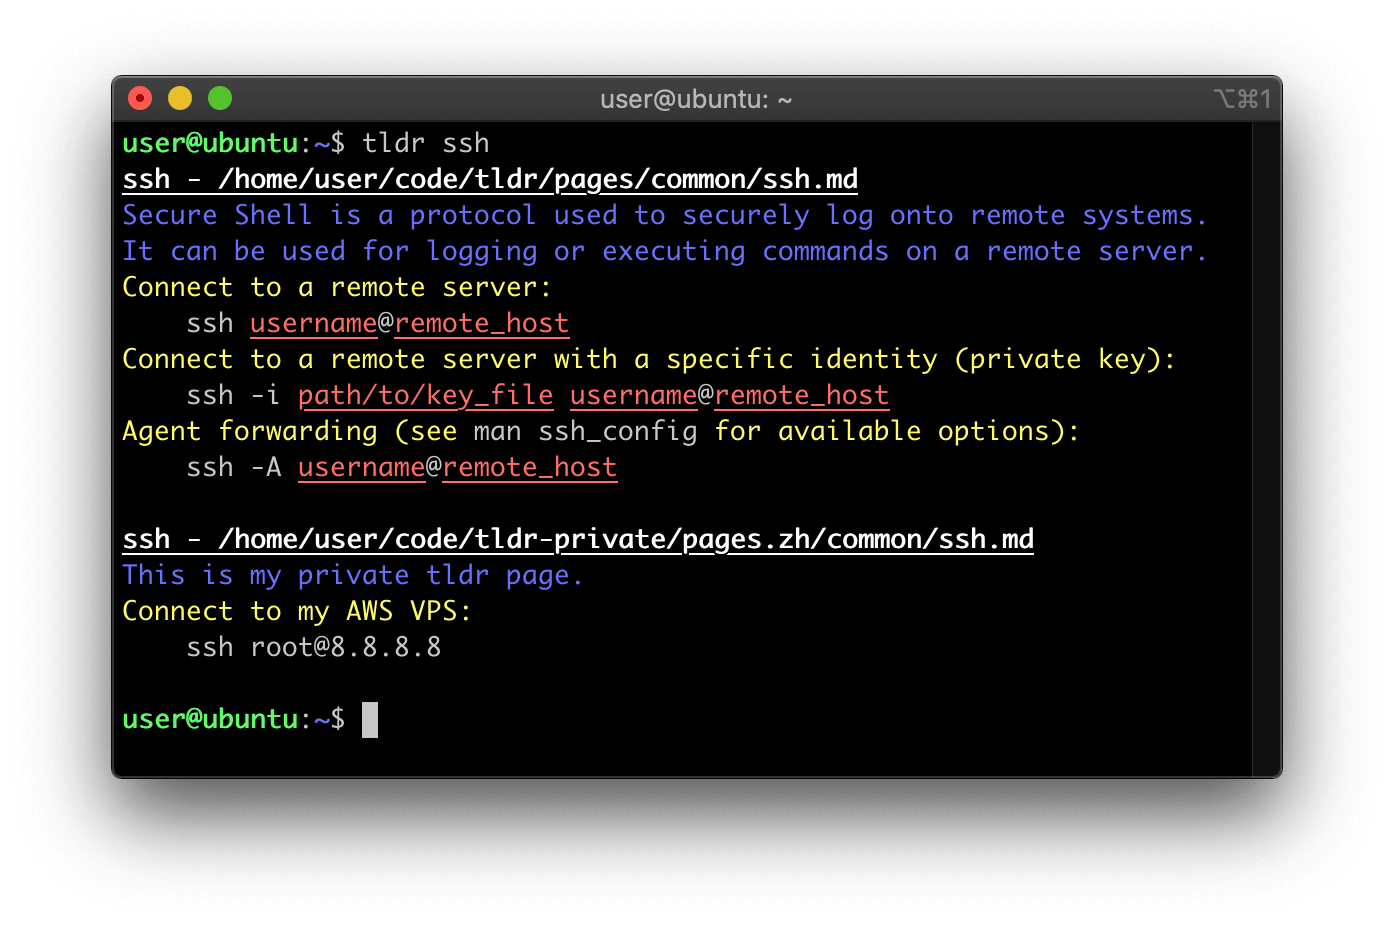Click the ⌥⌘1 shortcut indicator in title bar
Image resolution: width=1394 pixels, height=926 pixels.
pyautogui.click(x=1242, y=99)
